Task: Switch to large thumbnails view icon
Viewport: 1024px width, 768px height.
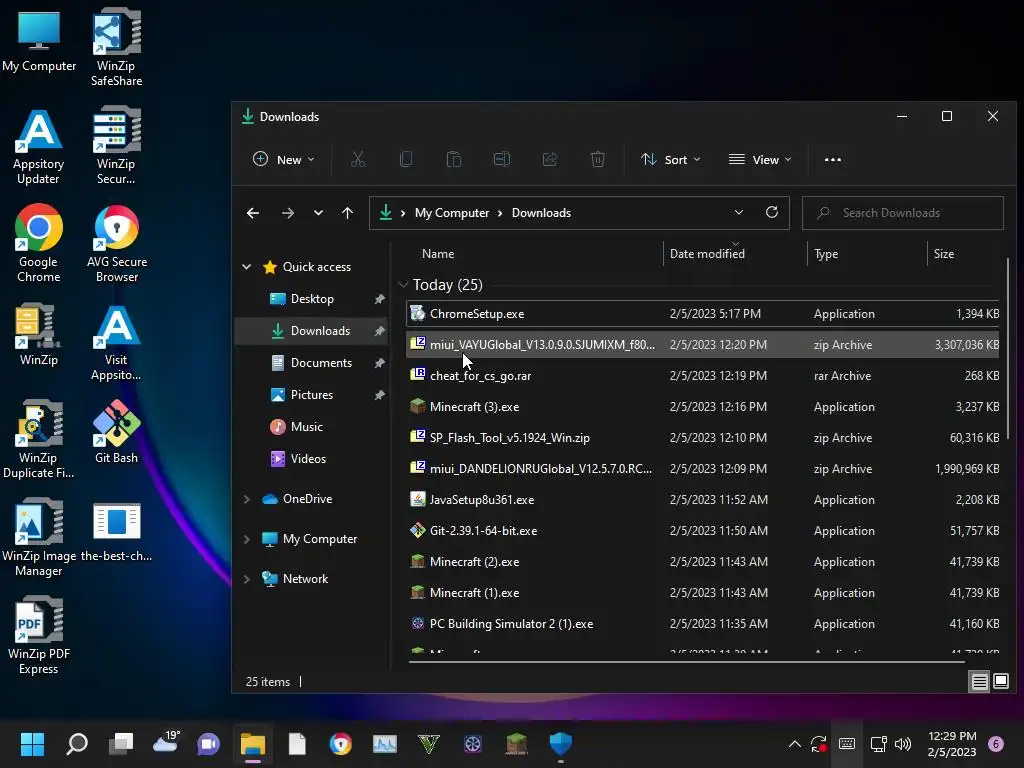Action: click(x=1001, y=682)
